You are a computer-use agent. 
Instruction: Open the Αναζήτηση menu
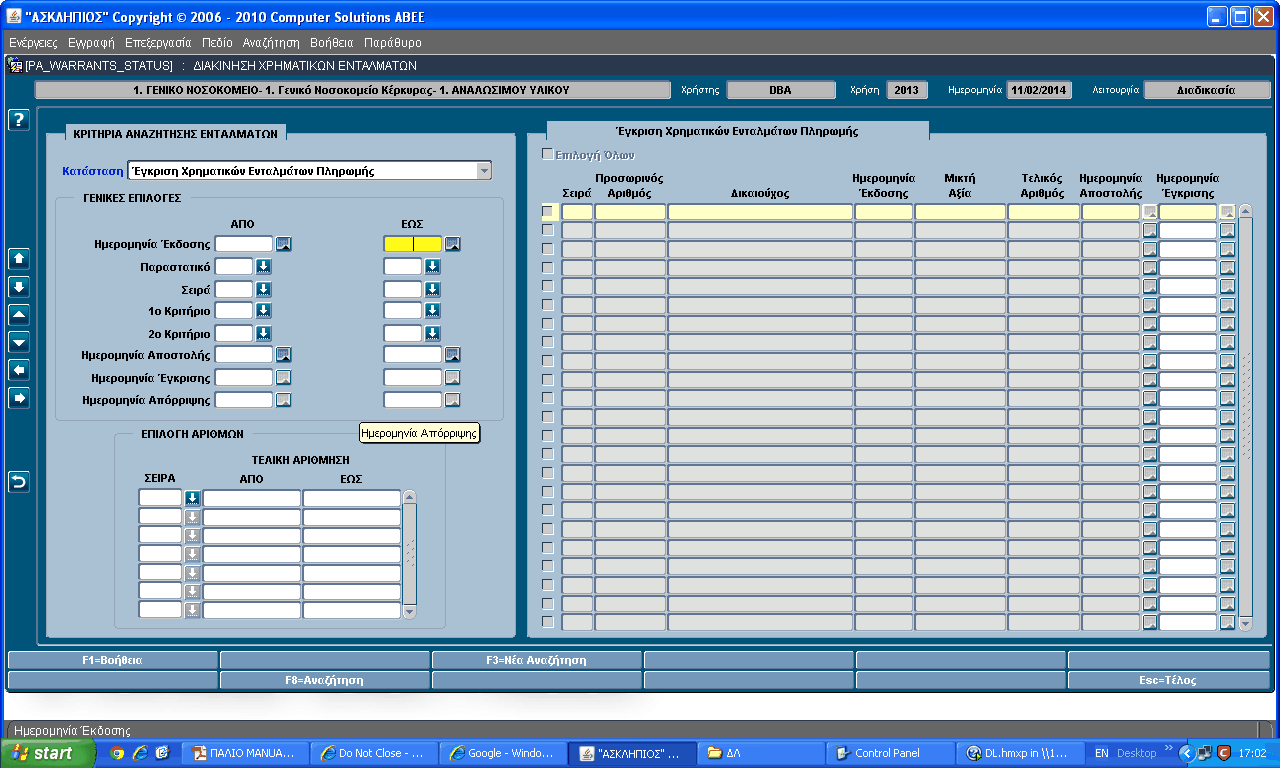tap(271, 43)
